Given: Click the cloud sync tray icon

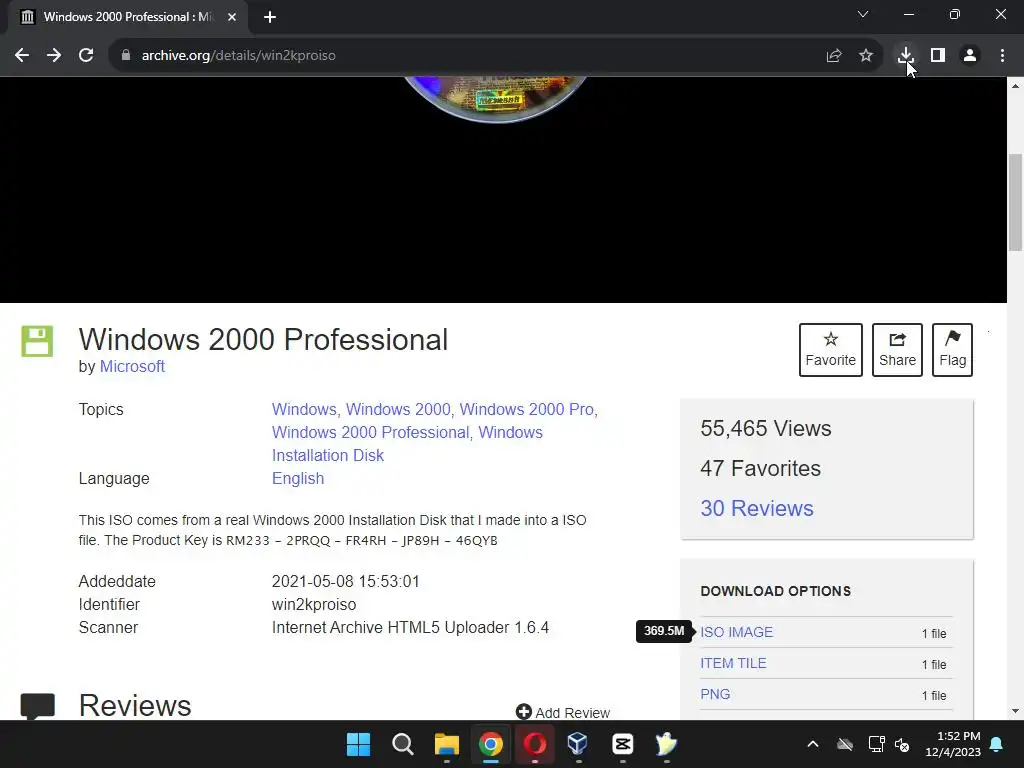Looking at the screenshot, I should (x=845, y=744).
